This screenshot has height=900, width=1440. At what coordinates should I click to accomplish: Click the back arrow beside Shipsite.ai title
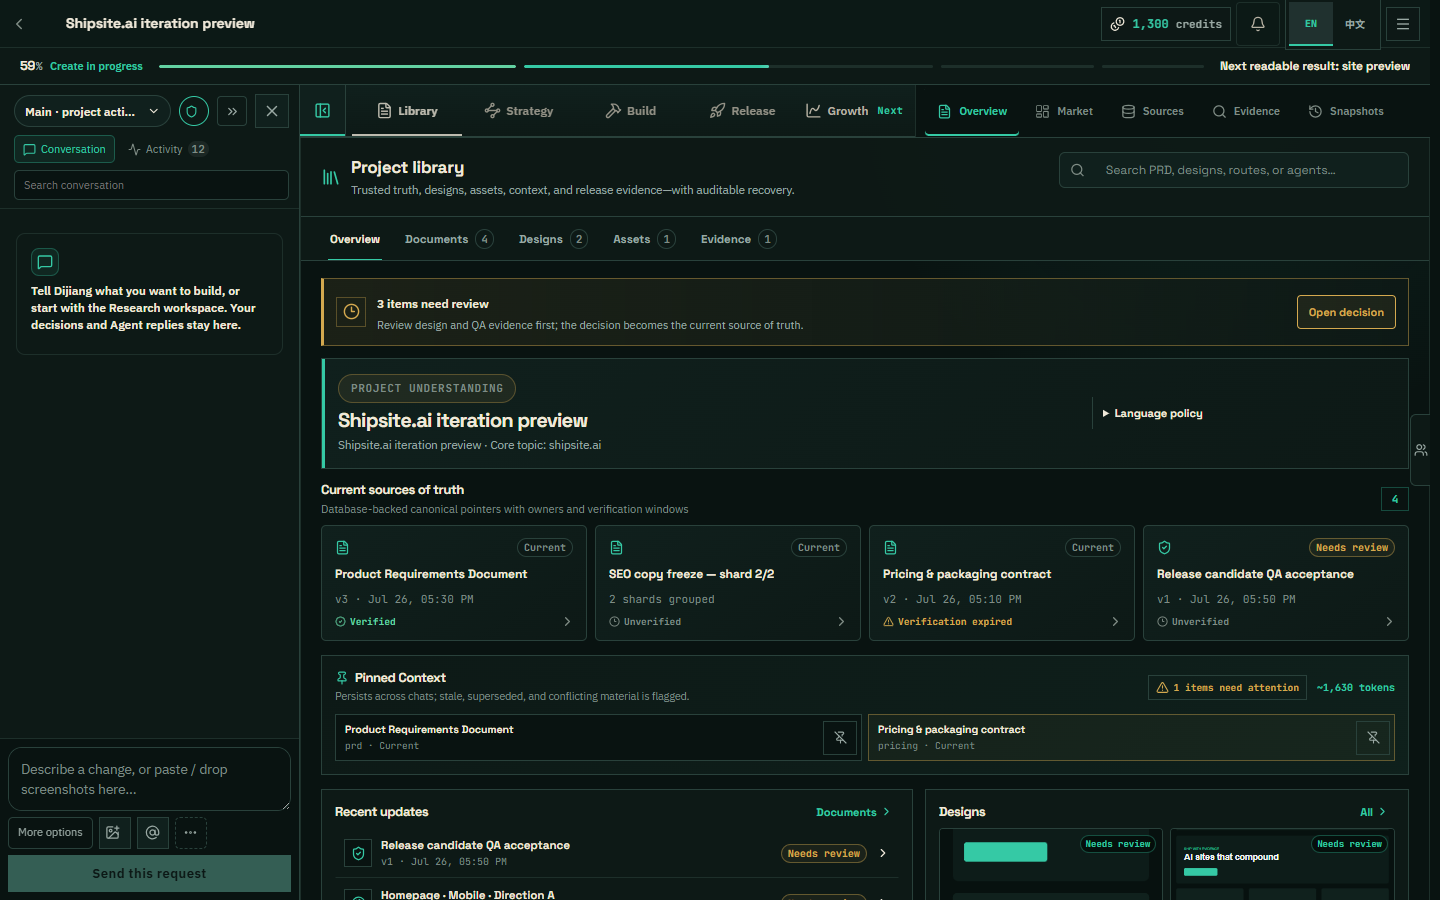click(x=19, y=24)
